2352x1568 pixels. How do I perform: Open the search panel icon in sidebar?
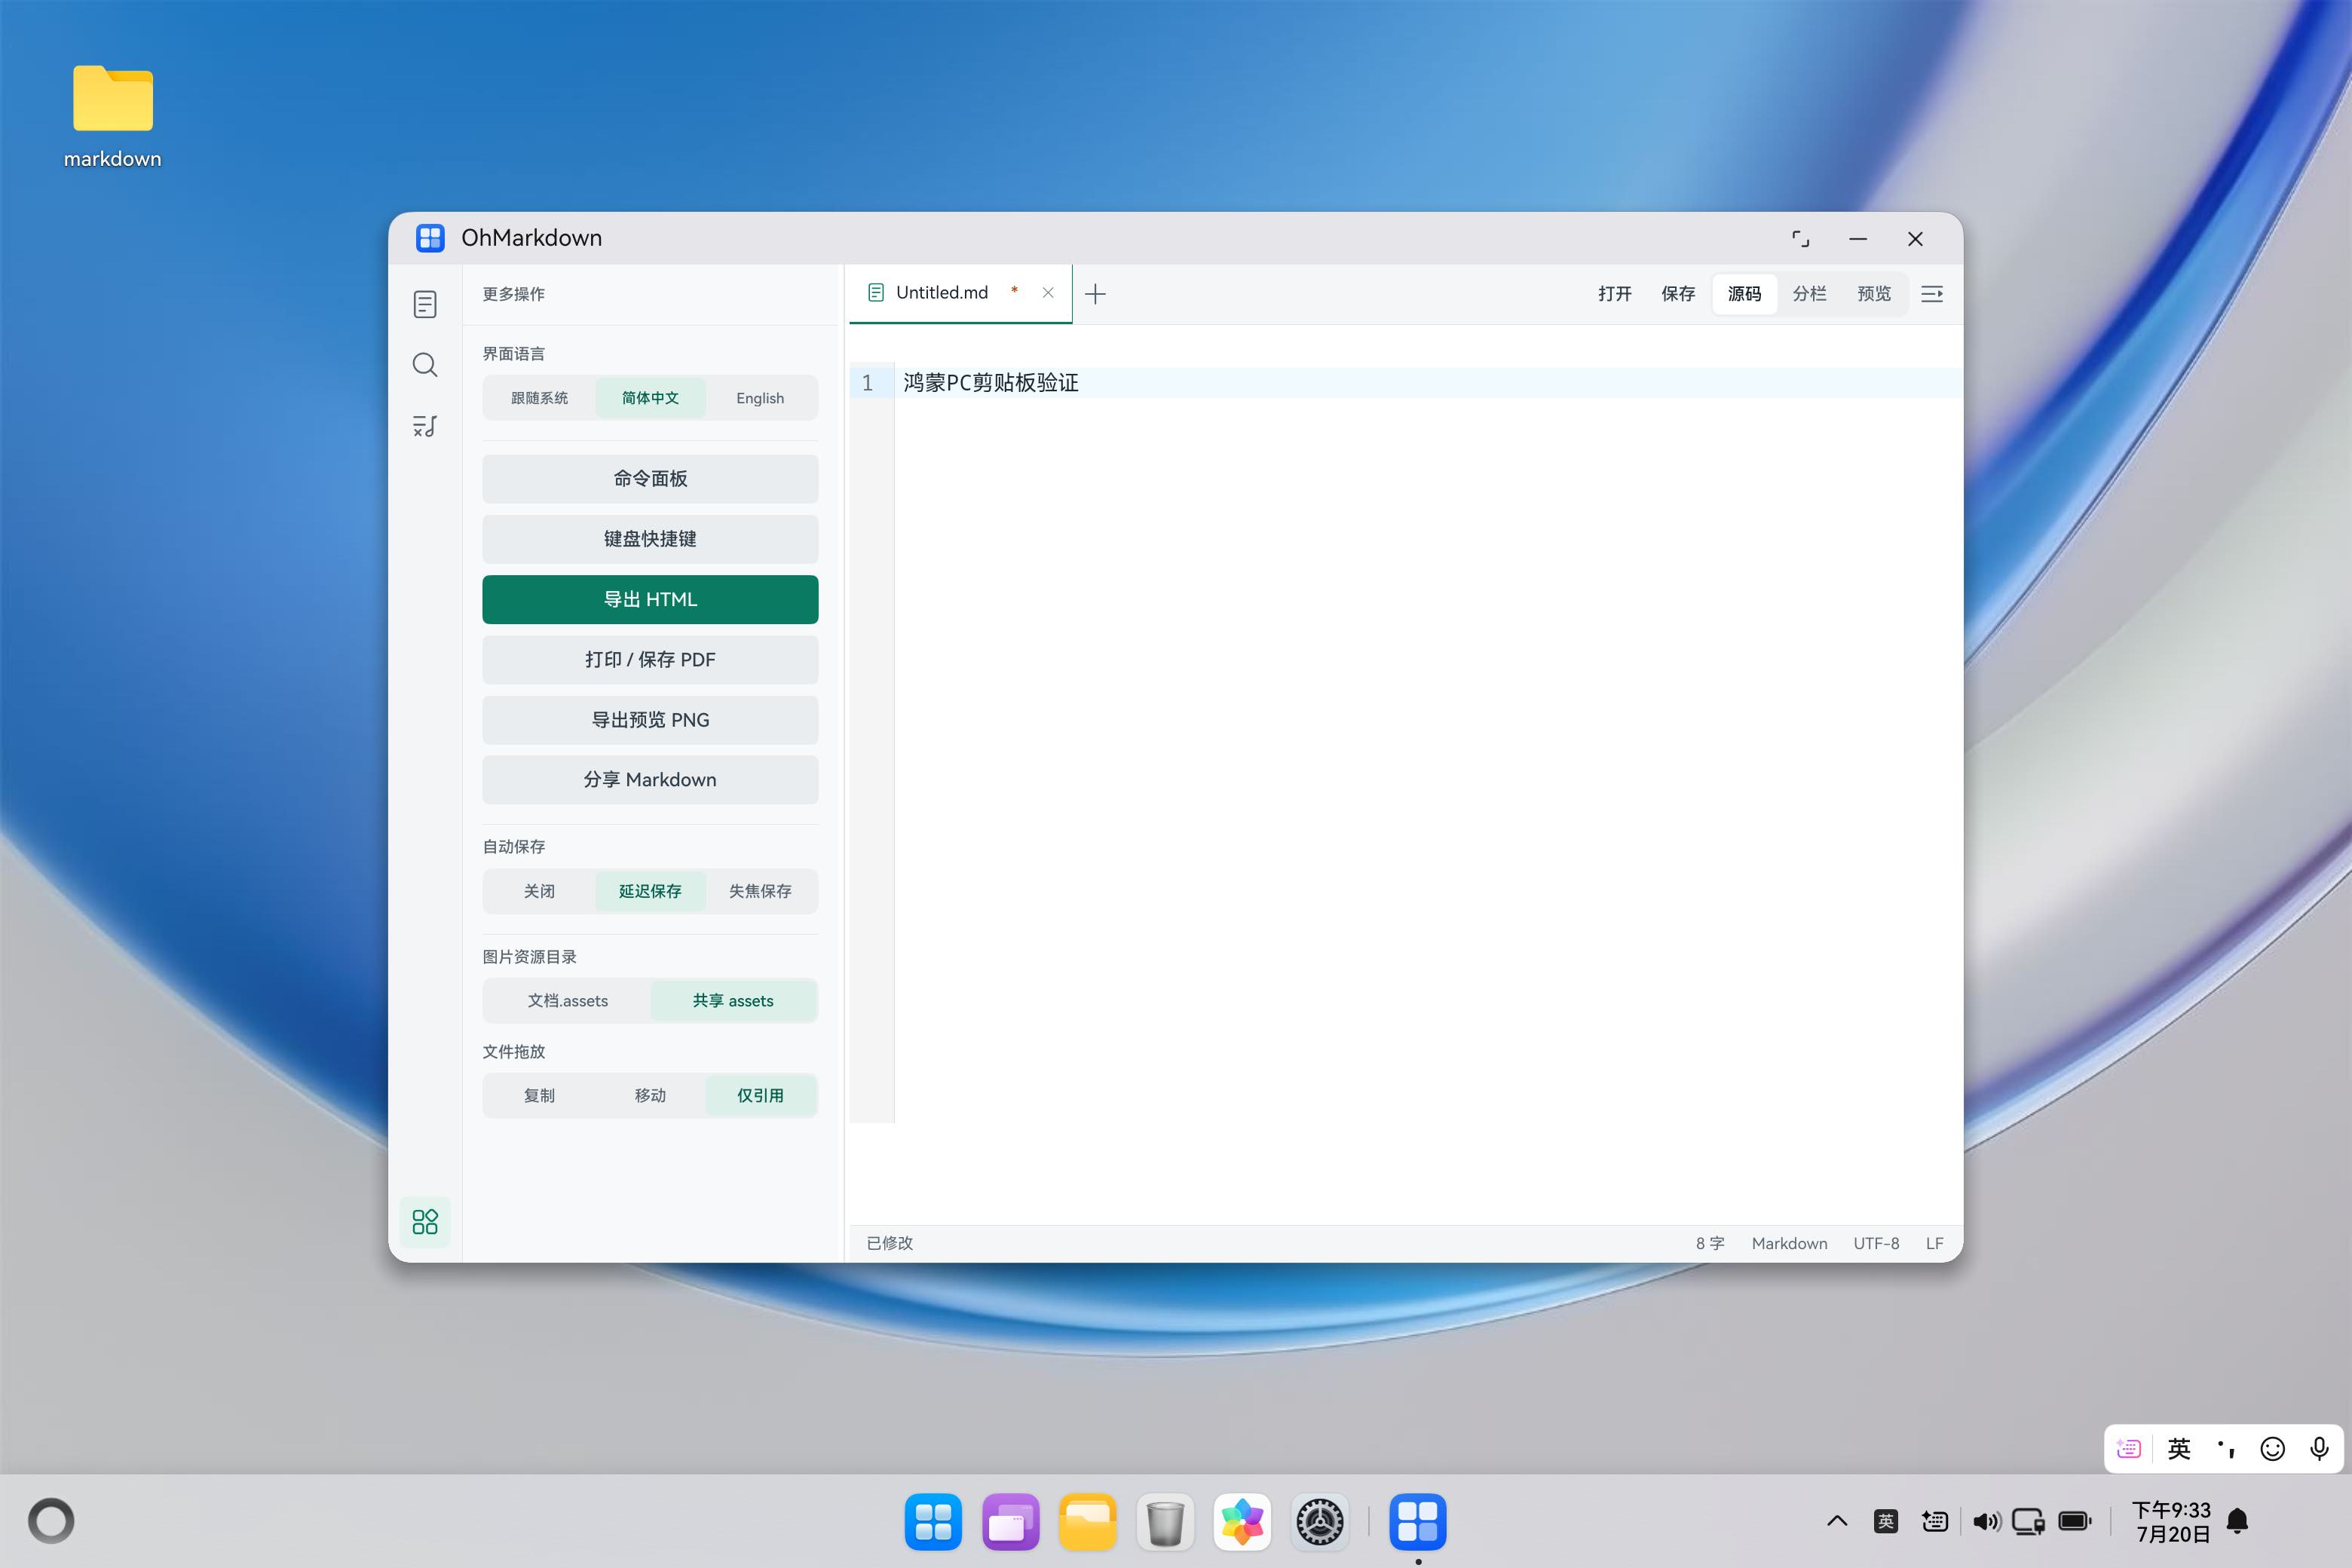pyautogui.click(x=425, y=365)
